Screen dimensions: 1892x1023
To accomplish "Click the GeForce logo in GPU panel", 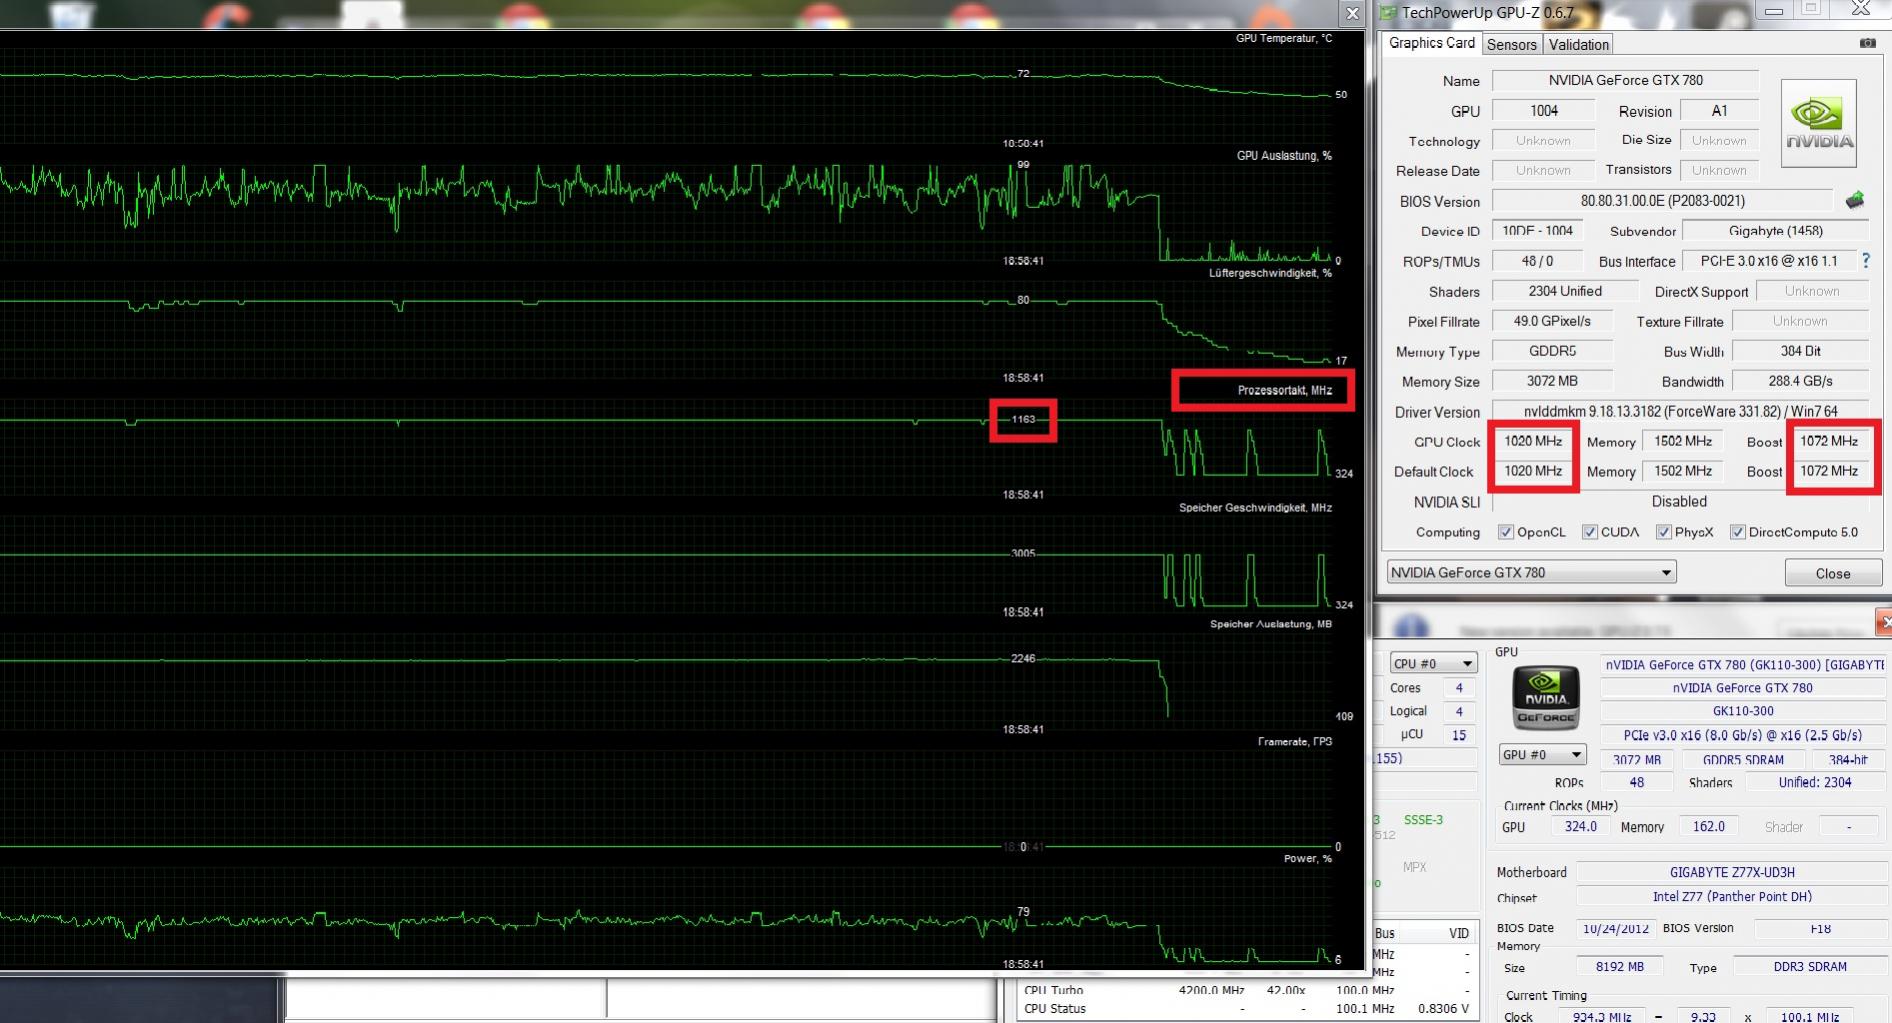I will pos(1546,697).
